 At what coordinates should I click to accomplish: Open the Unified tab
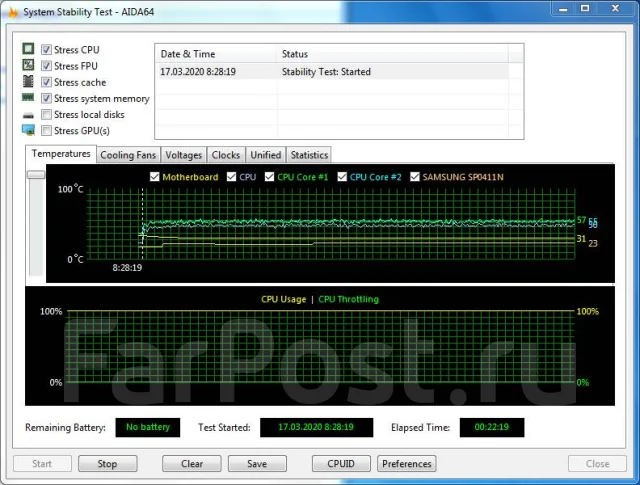point(266,155)
